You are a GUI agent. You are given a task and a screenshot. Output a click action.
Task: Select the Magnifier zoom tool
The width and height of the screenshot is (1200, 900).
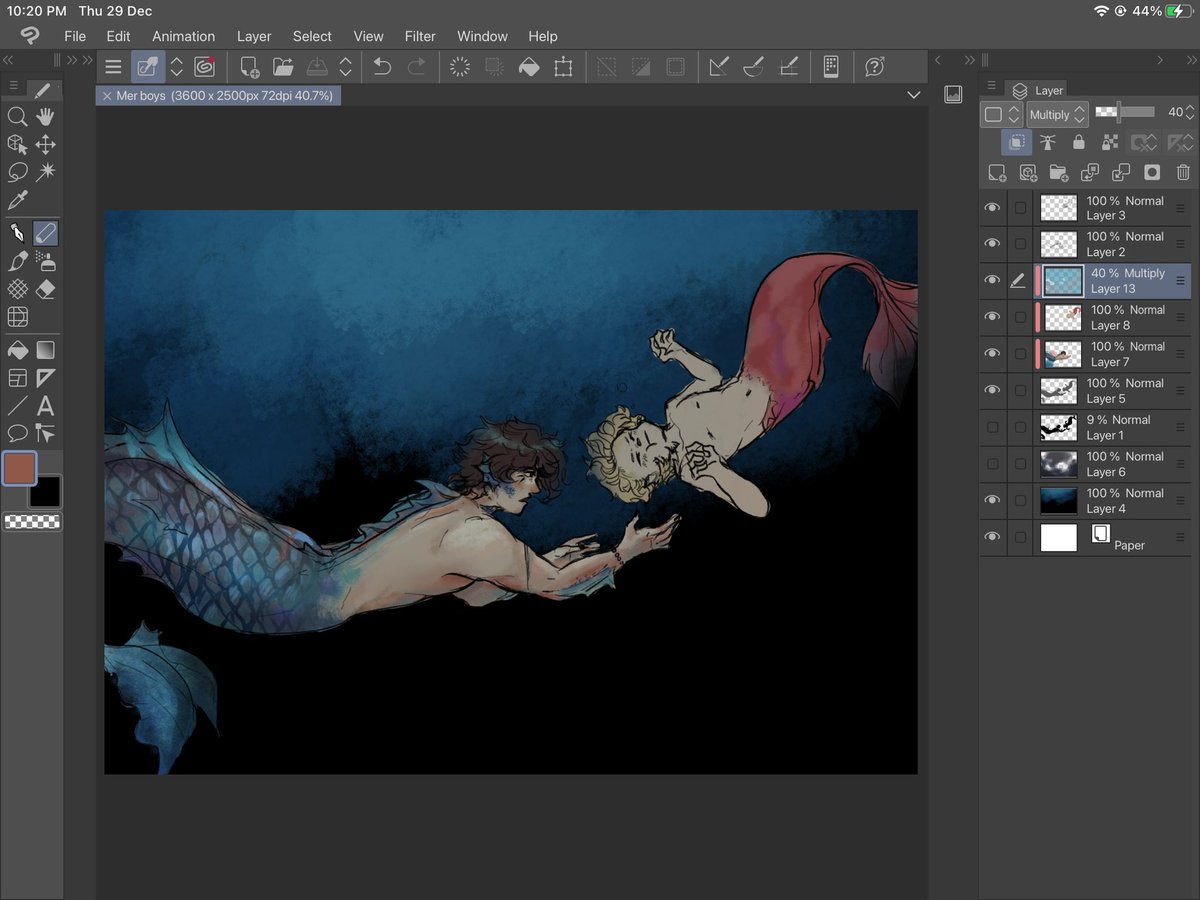point(17,117)
